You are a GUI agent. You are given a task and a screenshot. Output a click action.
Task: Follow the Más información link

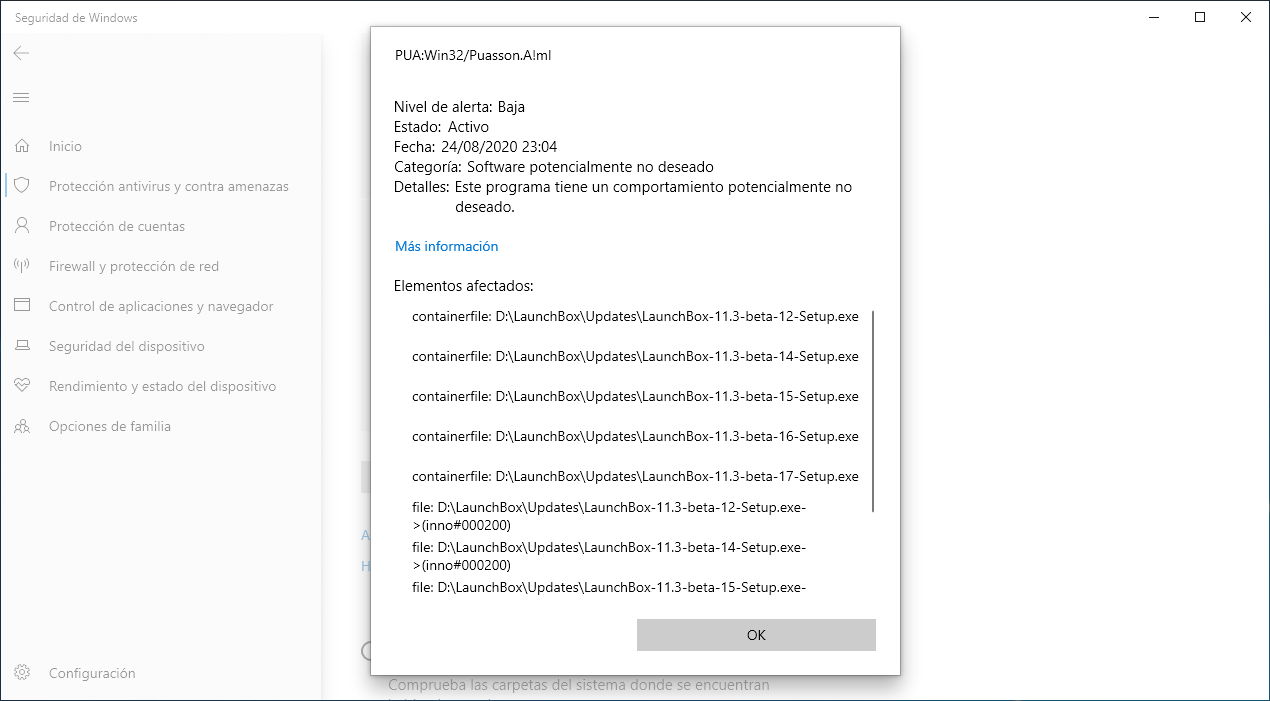click(x=446, y=246)
